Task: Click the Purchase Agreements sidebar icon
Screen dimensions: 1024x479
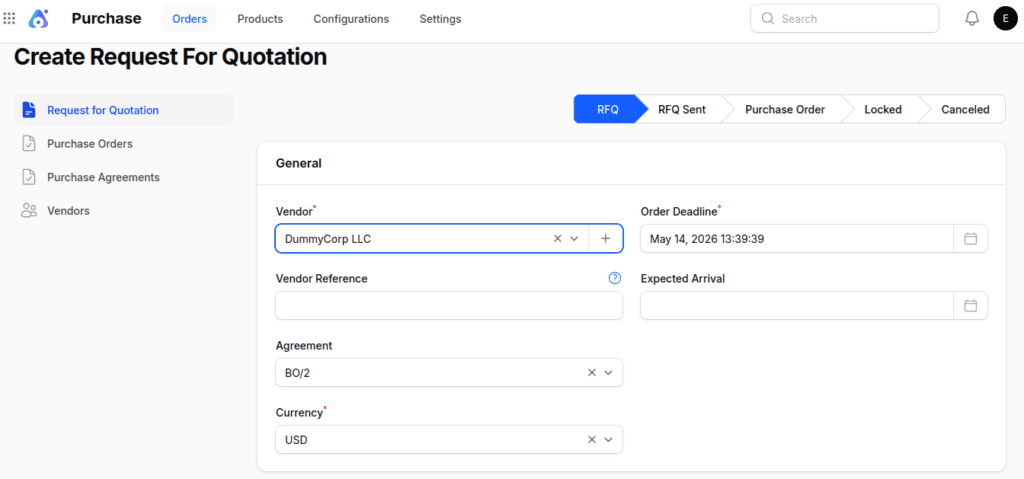Action: (28, 177)
